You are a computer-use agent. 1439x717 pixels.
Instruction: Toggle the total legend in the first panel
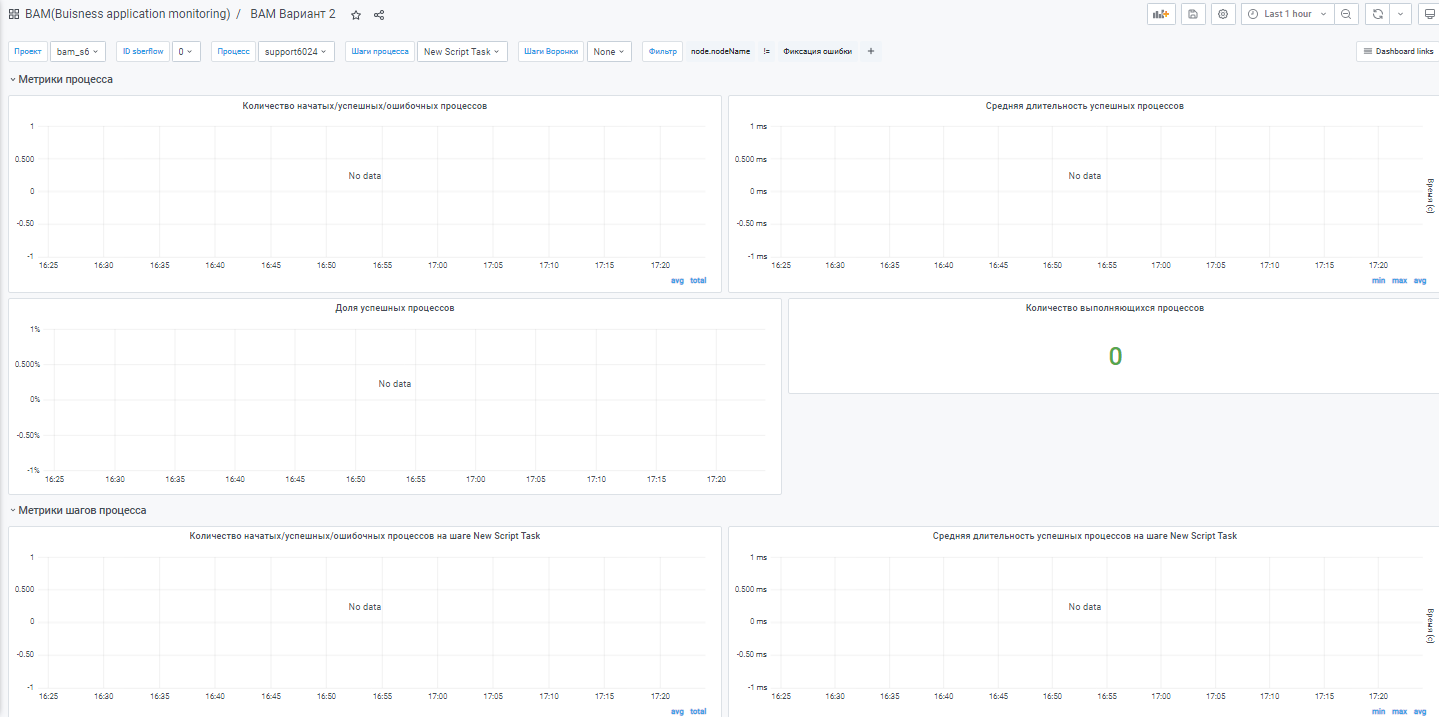pos(698,280)
